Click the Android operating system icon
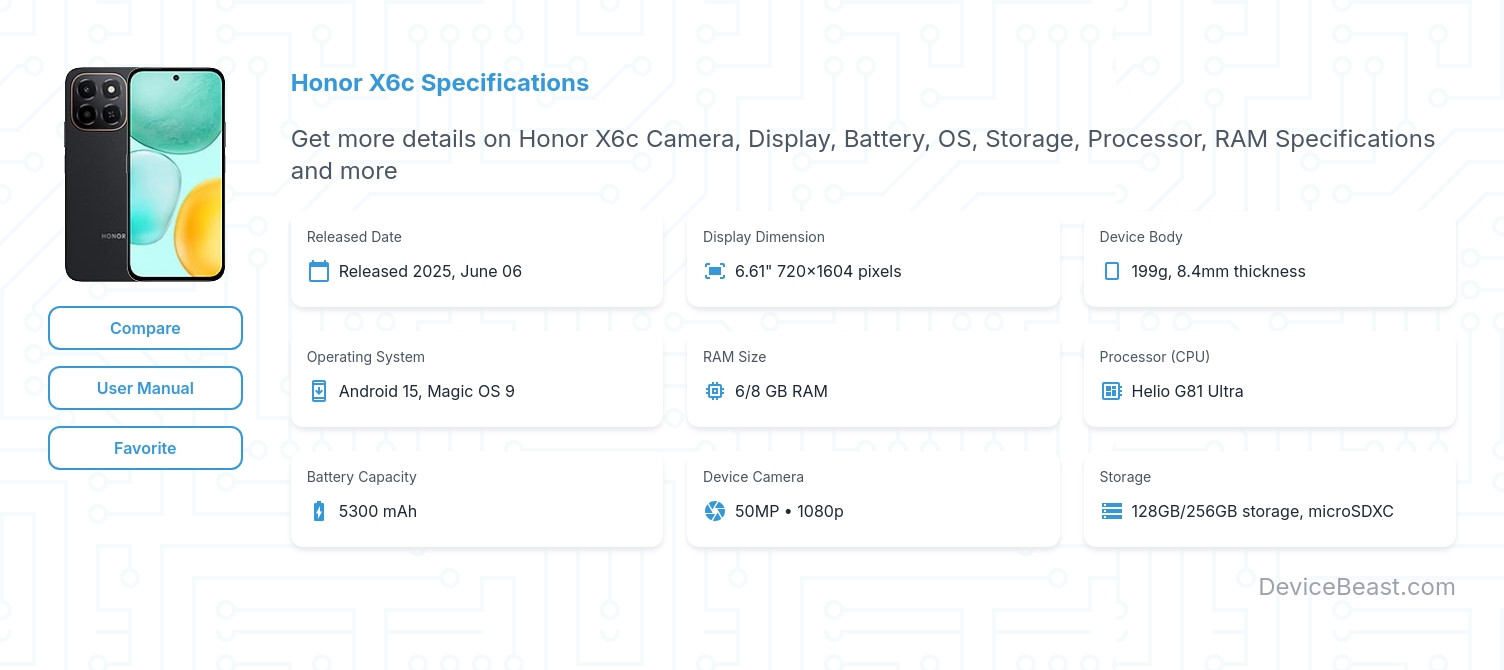The height and width of the screenshot is (670, 1504). click(319, 391)
